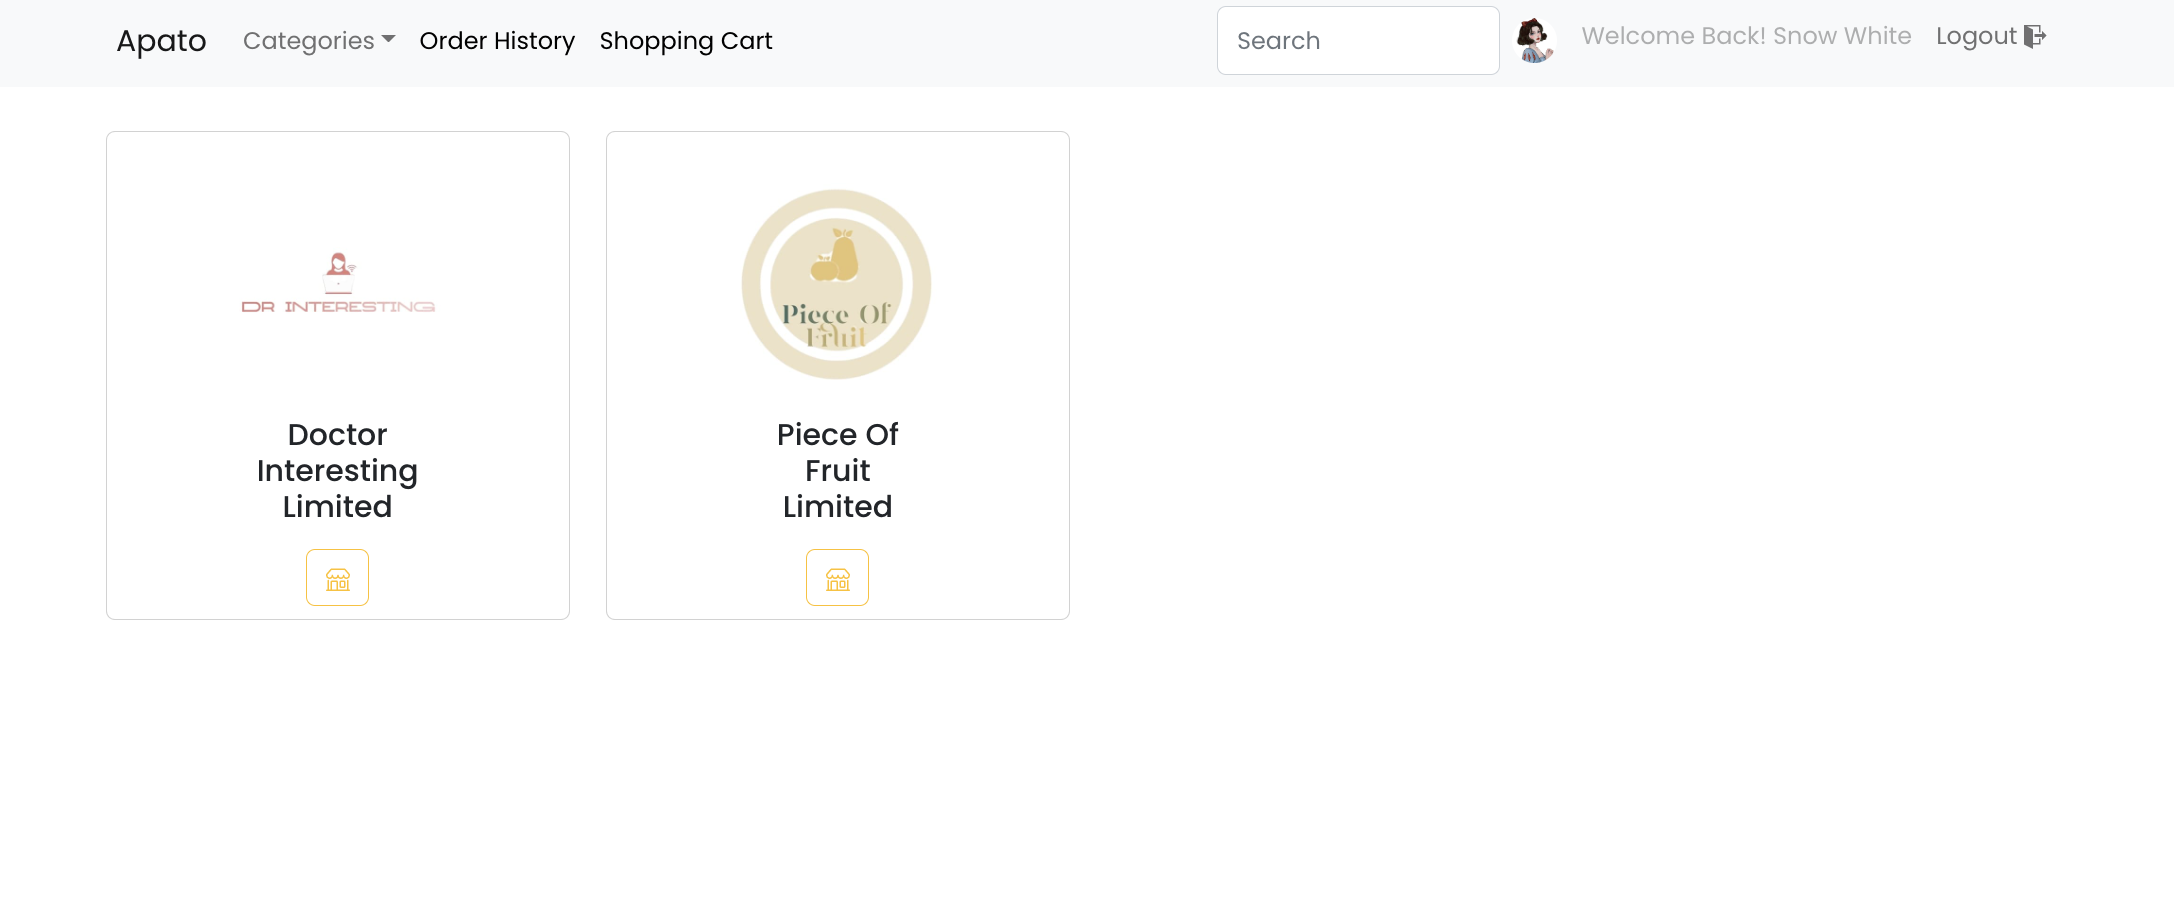This screenshot has width=2174, height=902.
Task: Click the Welcome Back! Snow White text
Action: tap(1746, 36)
